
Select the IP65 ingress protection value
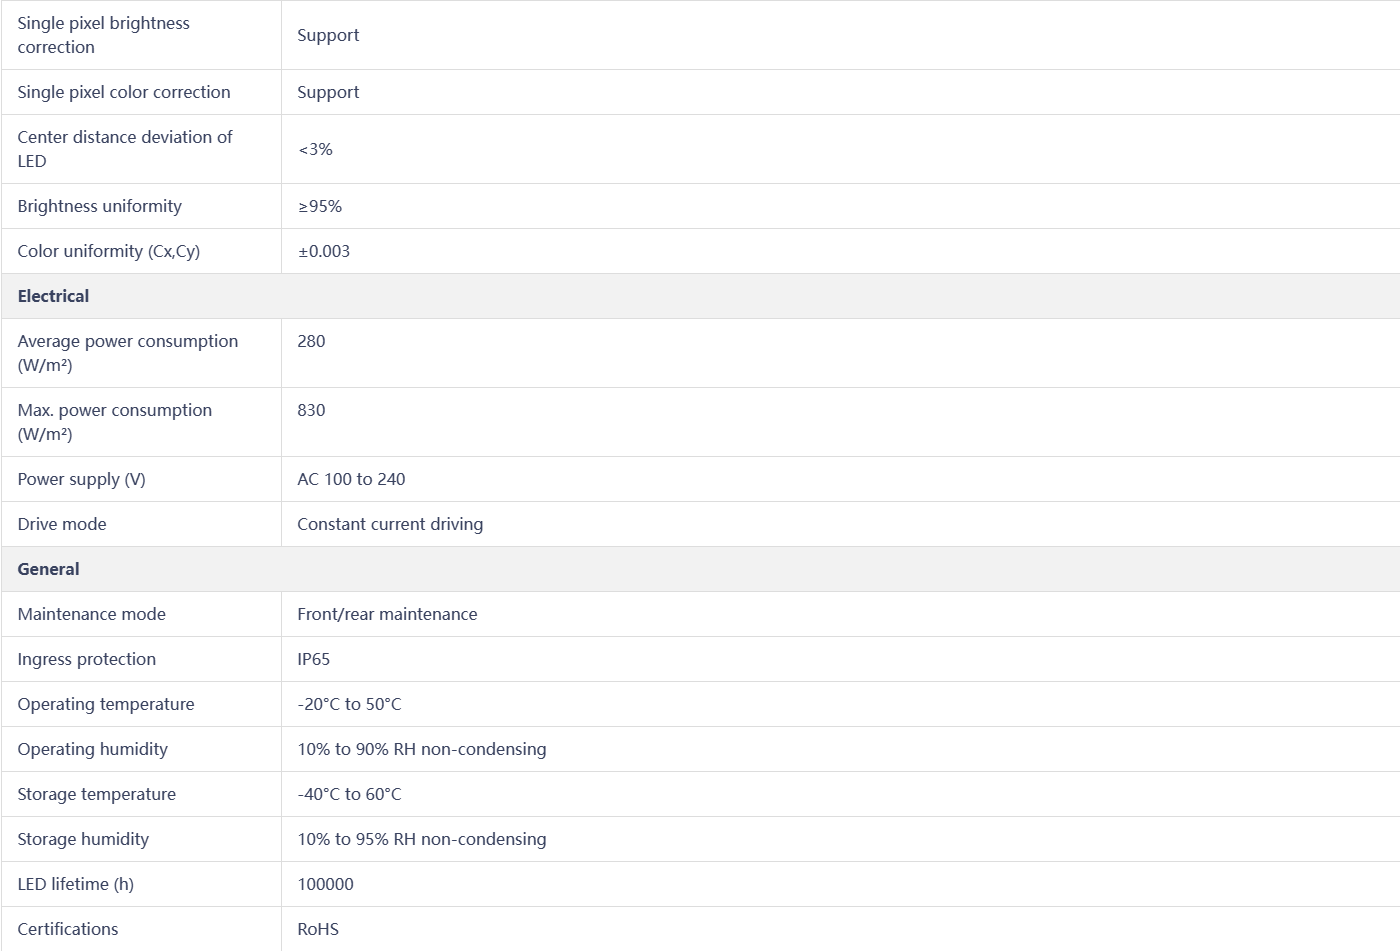click(x=313, y=659)
